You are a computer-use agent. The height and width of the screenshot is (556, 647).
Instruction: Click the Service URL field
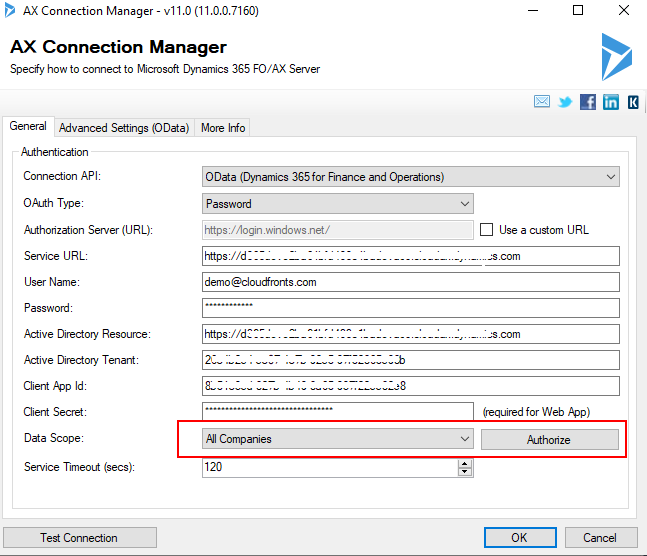click(411, 256)
